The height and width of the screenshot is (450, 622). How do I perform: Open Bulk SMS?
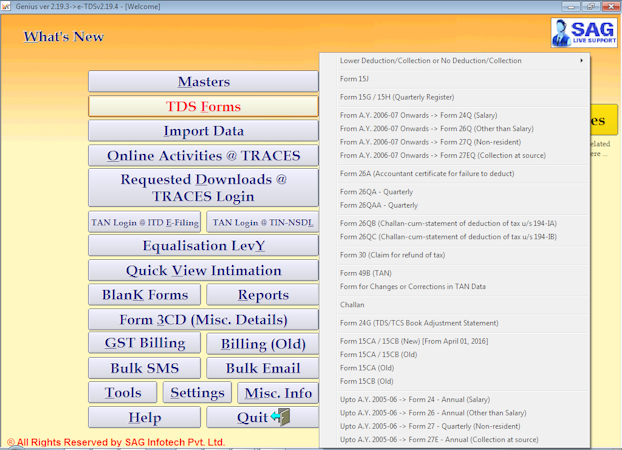144,368
